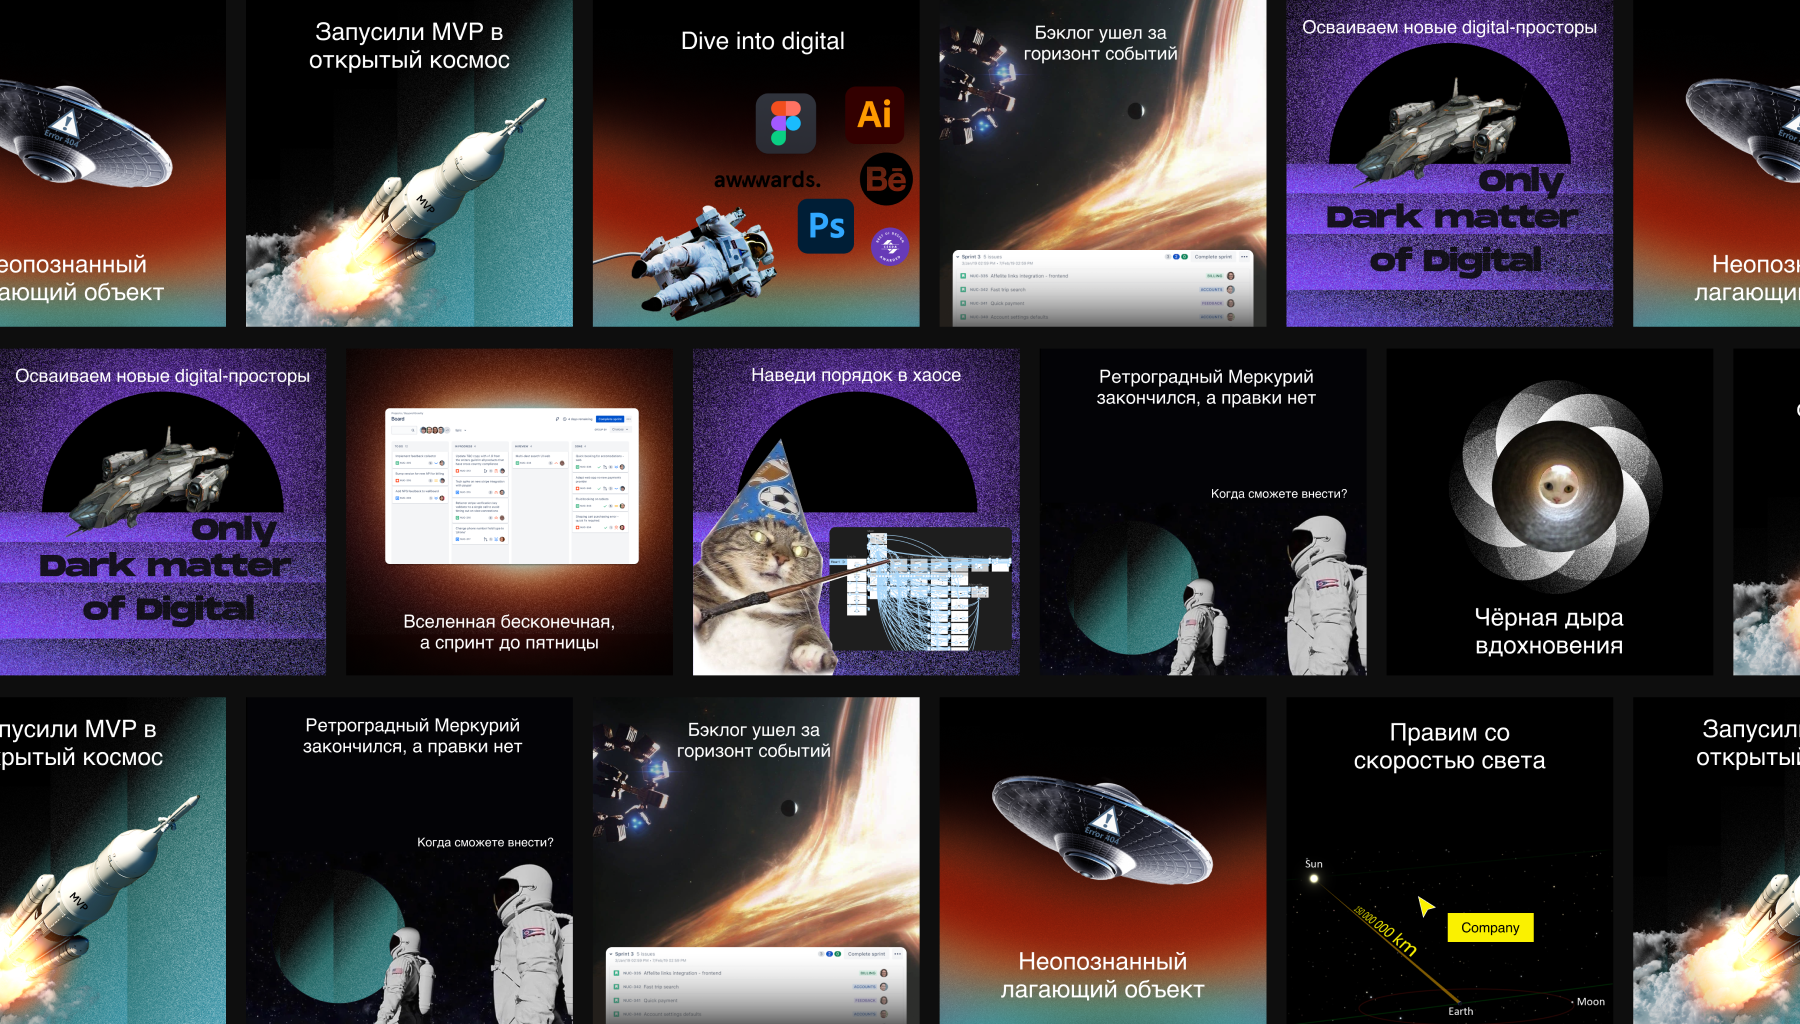The width and height of the screenshot is (1800, 1024).
Task: Expand the Group by dropdown on Board
Action: coord(618,429)
